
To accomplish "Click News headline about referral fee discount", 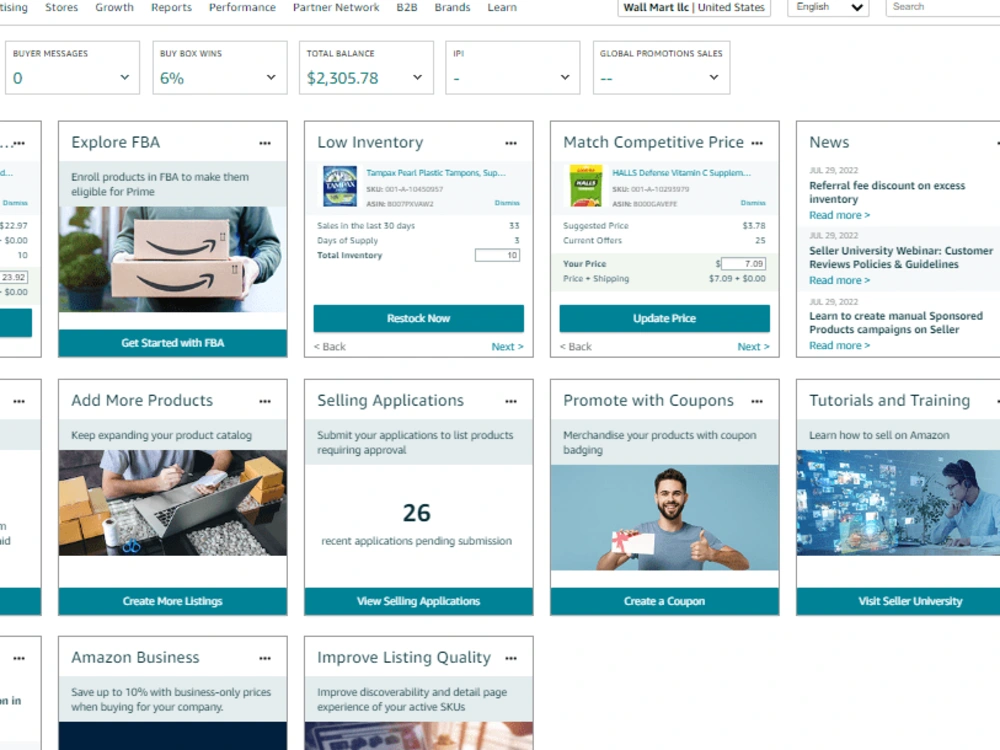I will (887, 192).
